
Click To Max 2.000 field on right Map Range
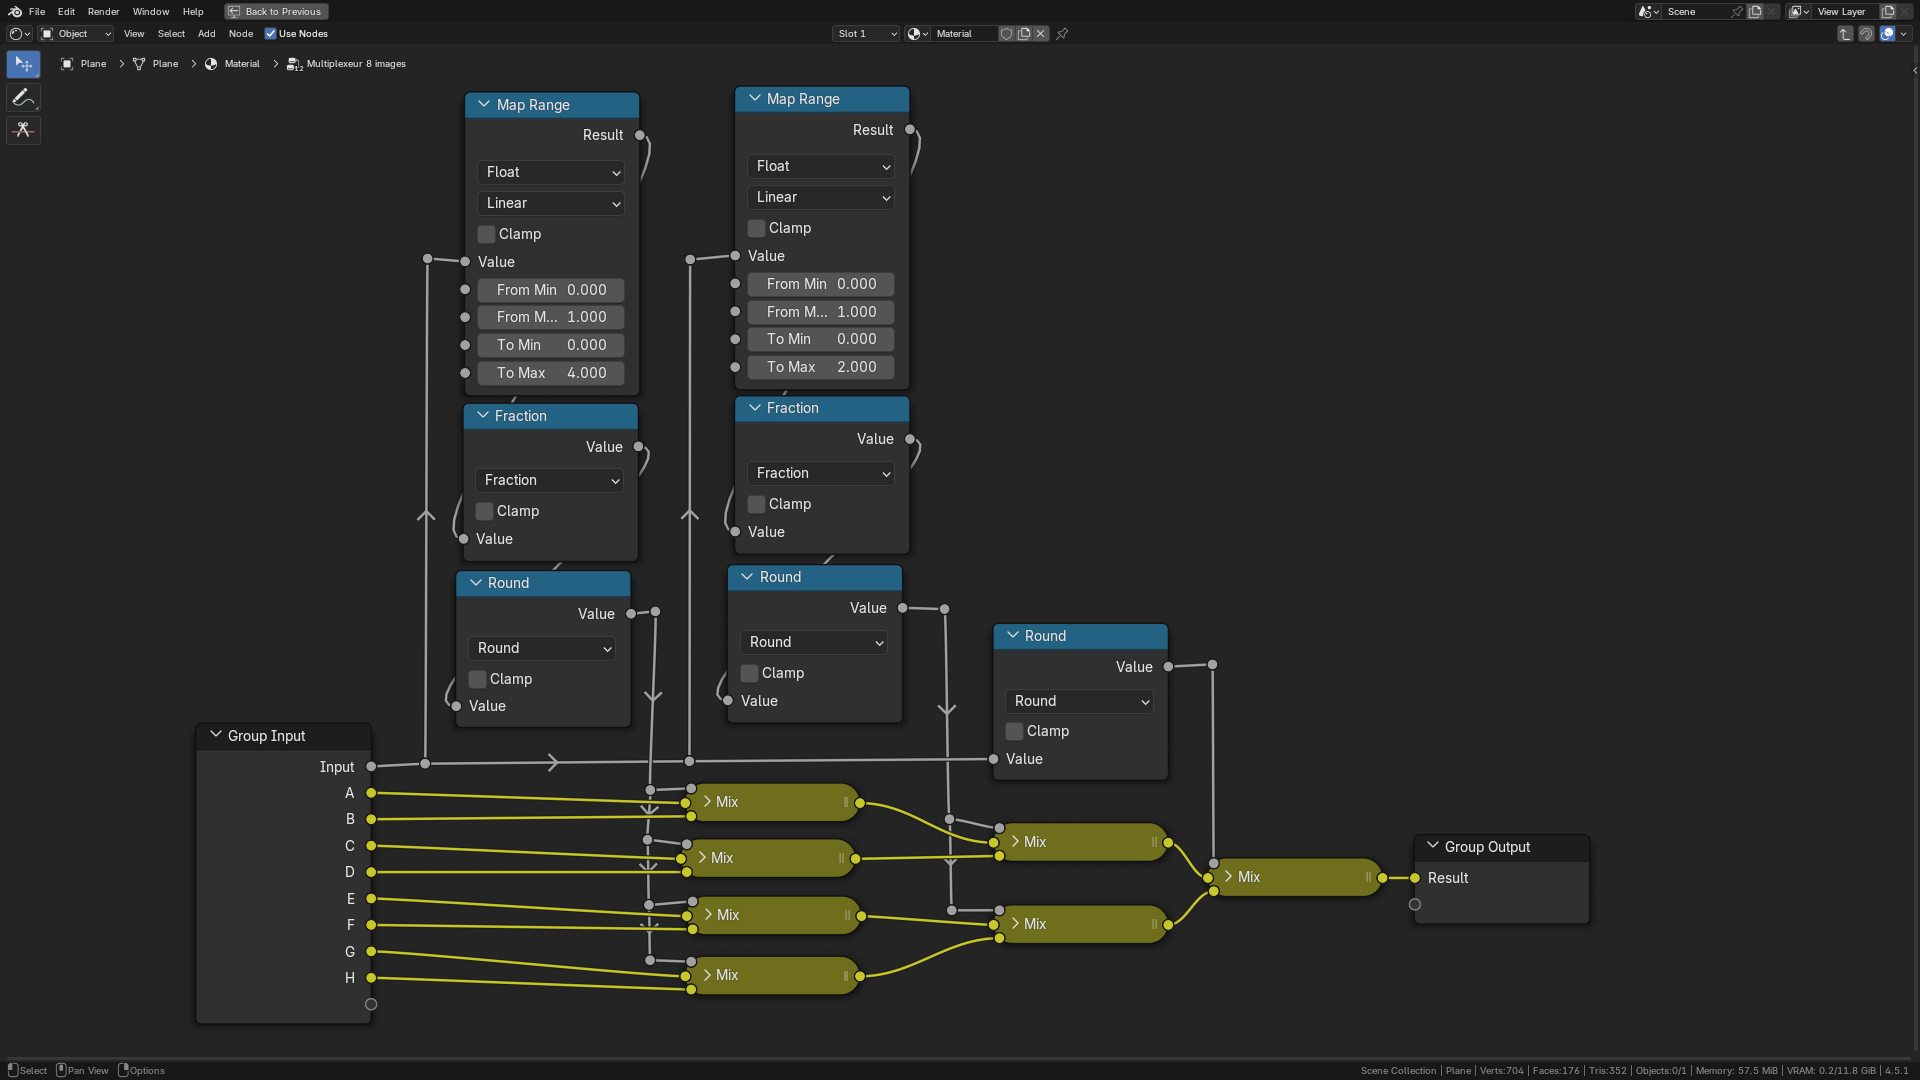[x=821, y=367]
